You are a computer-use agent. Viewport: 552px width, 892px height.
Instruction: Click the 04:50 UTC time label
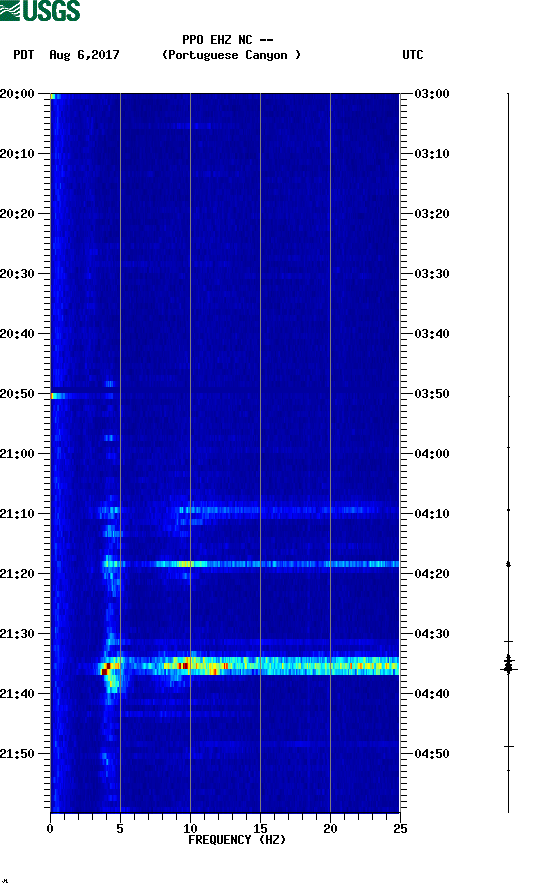click(x=432, y=754)
